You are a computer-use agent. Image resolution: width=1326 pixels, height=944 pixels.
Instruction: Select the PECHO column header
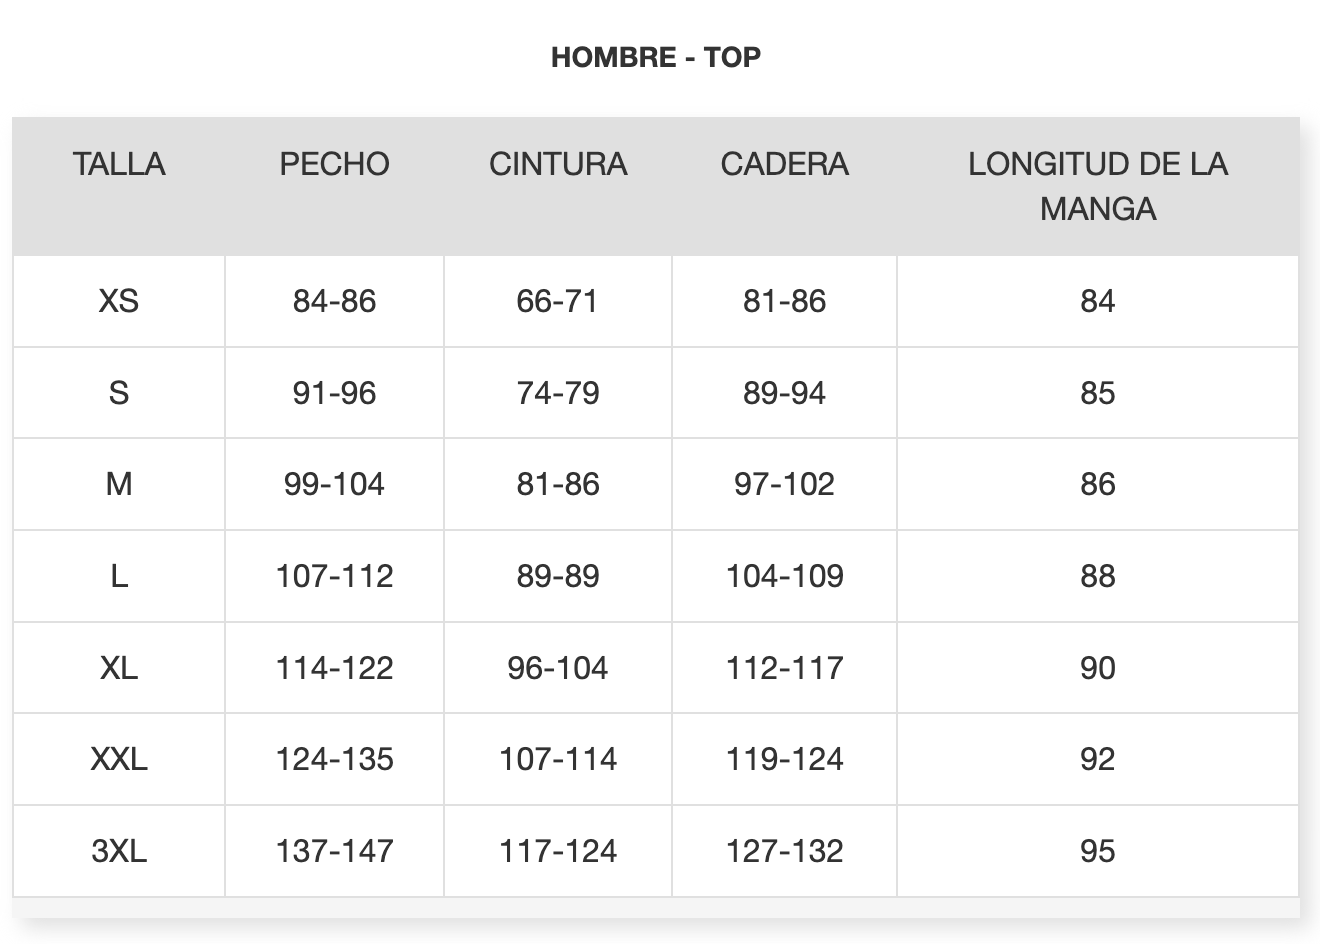[334, 164]
